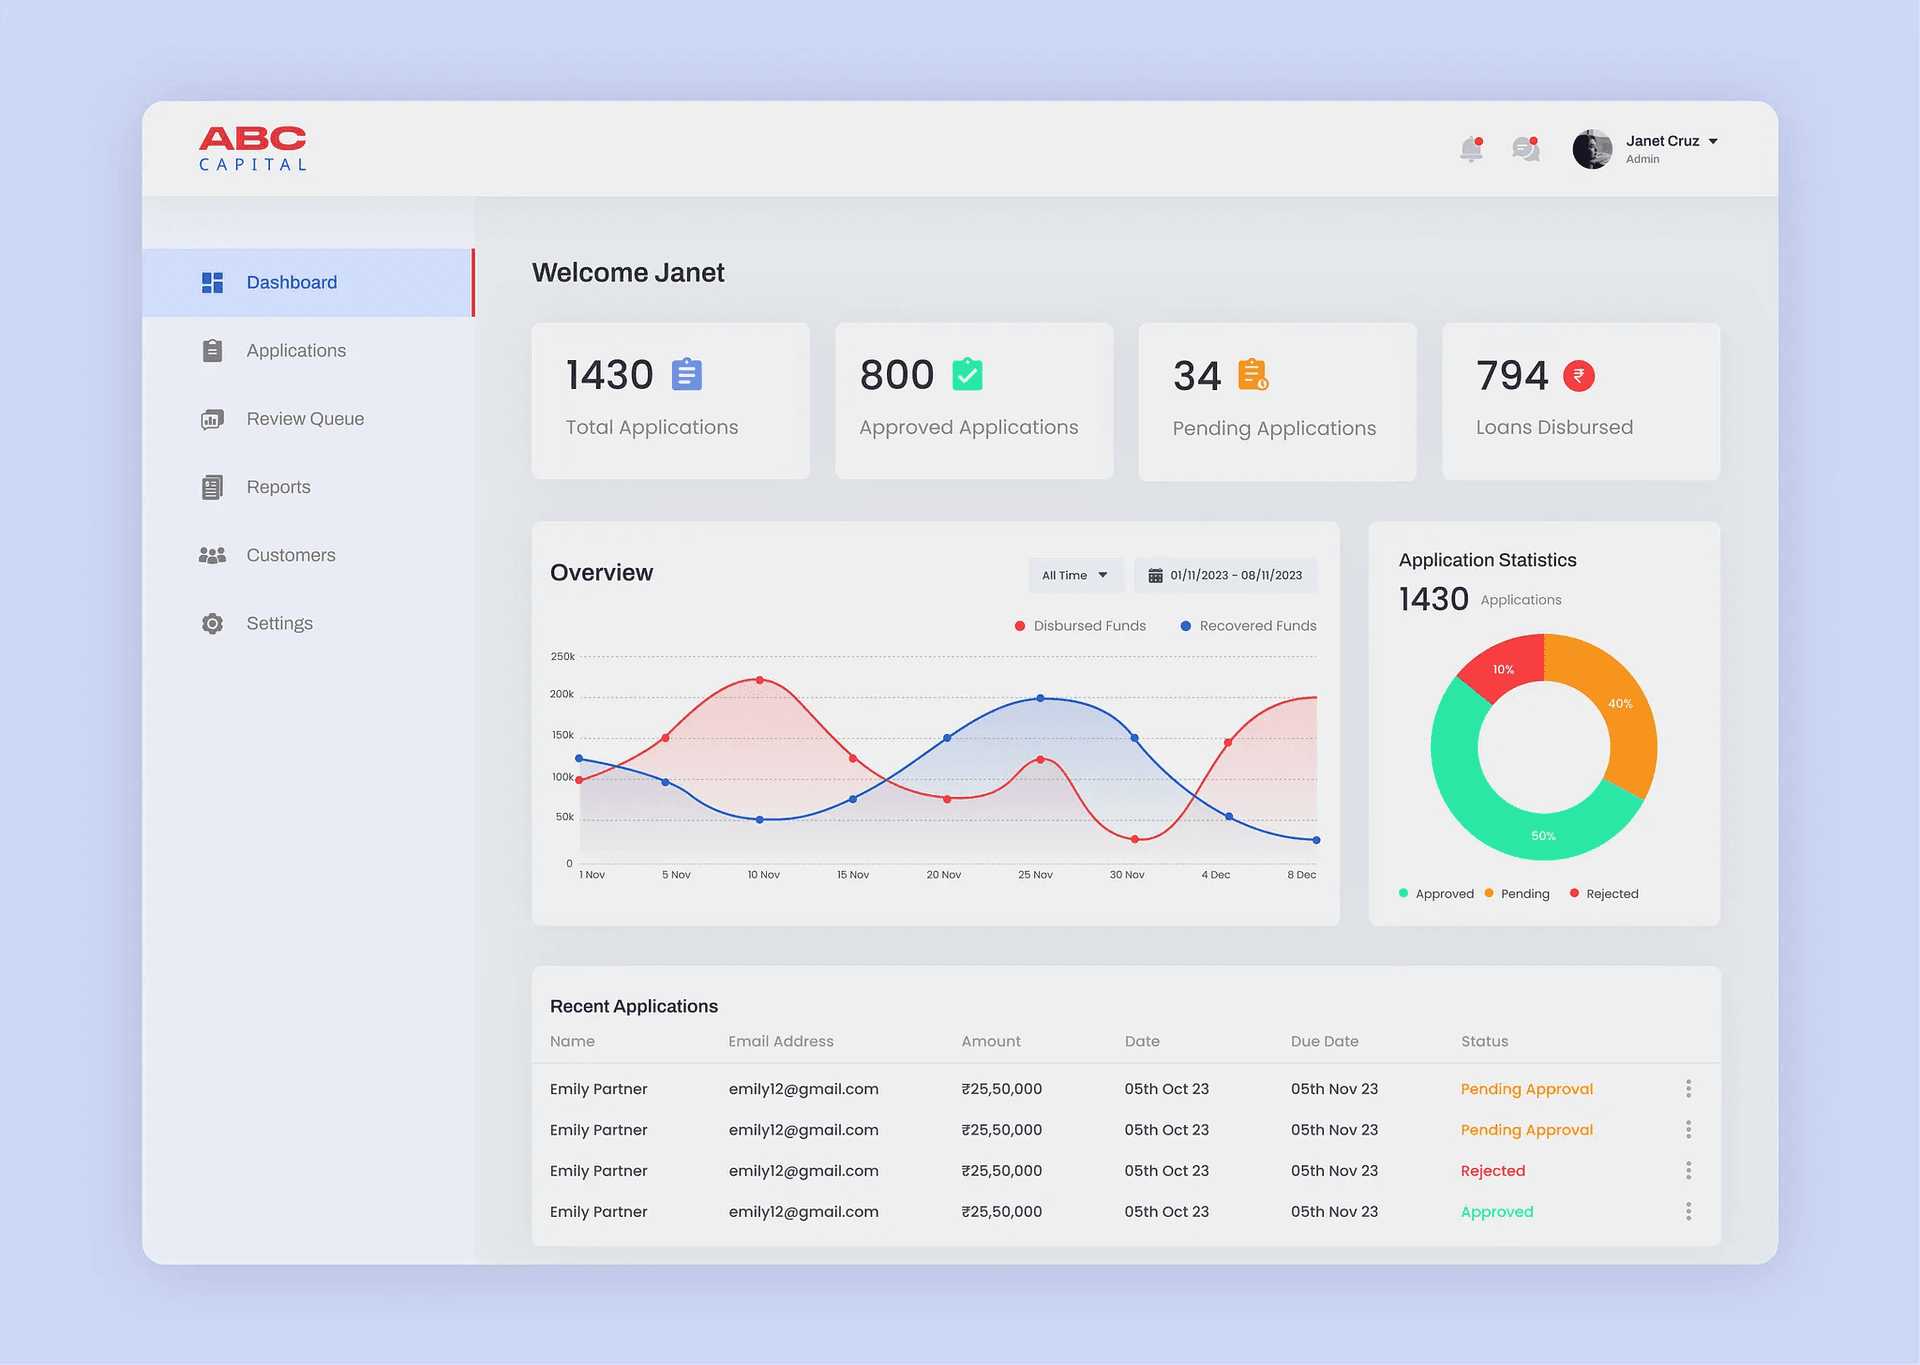Open the 34 Pending Applications card

click(1277, 401)
